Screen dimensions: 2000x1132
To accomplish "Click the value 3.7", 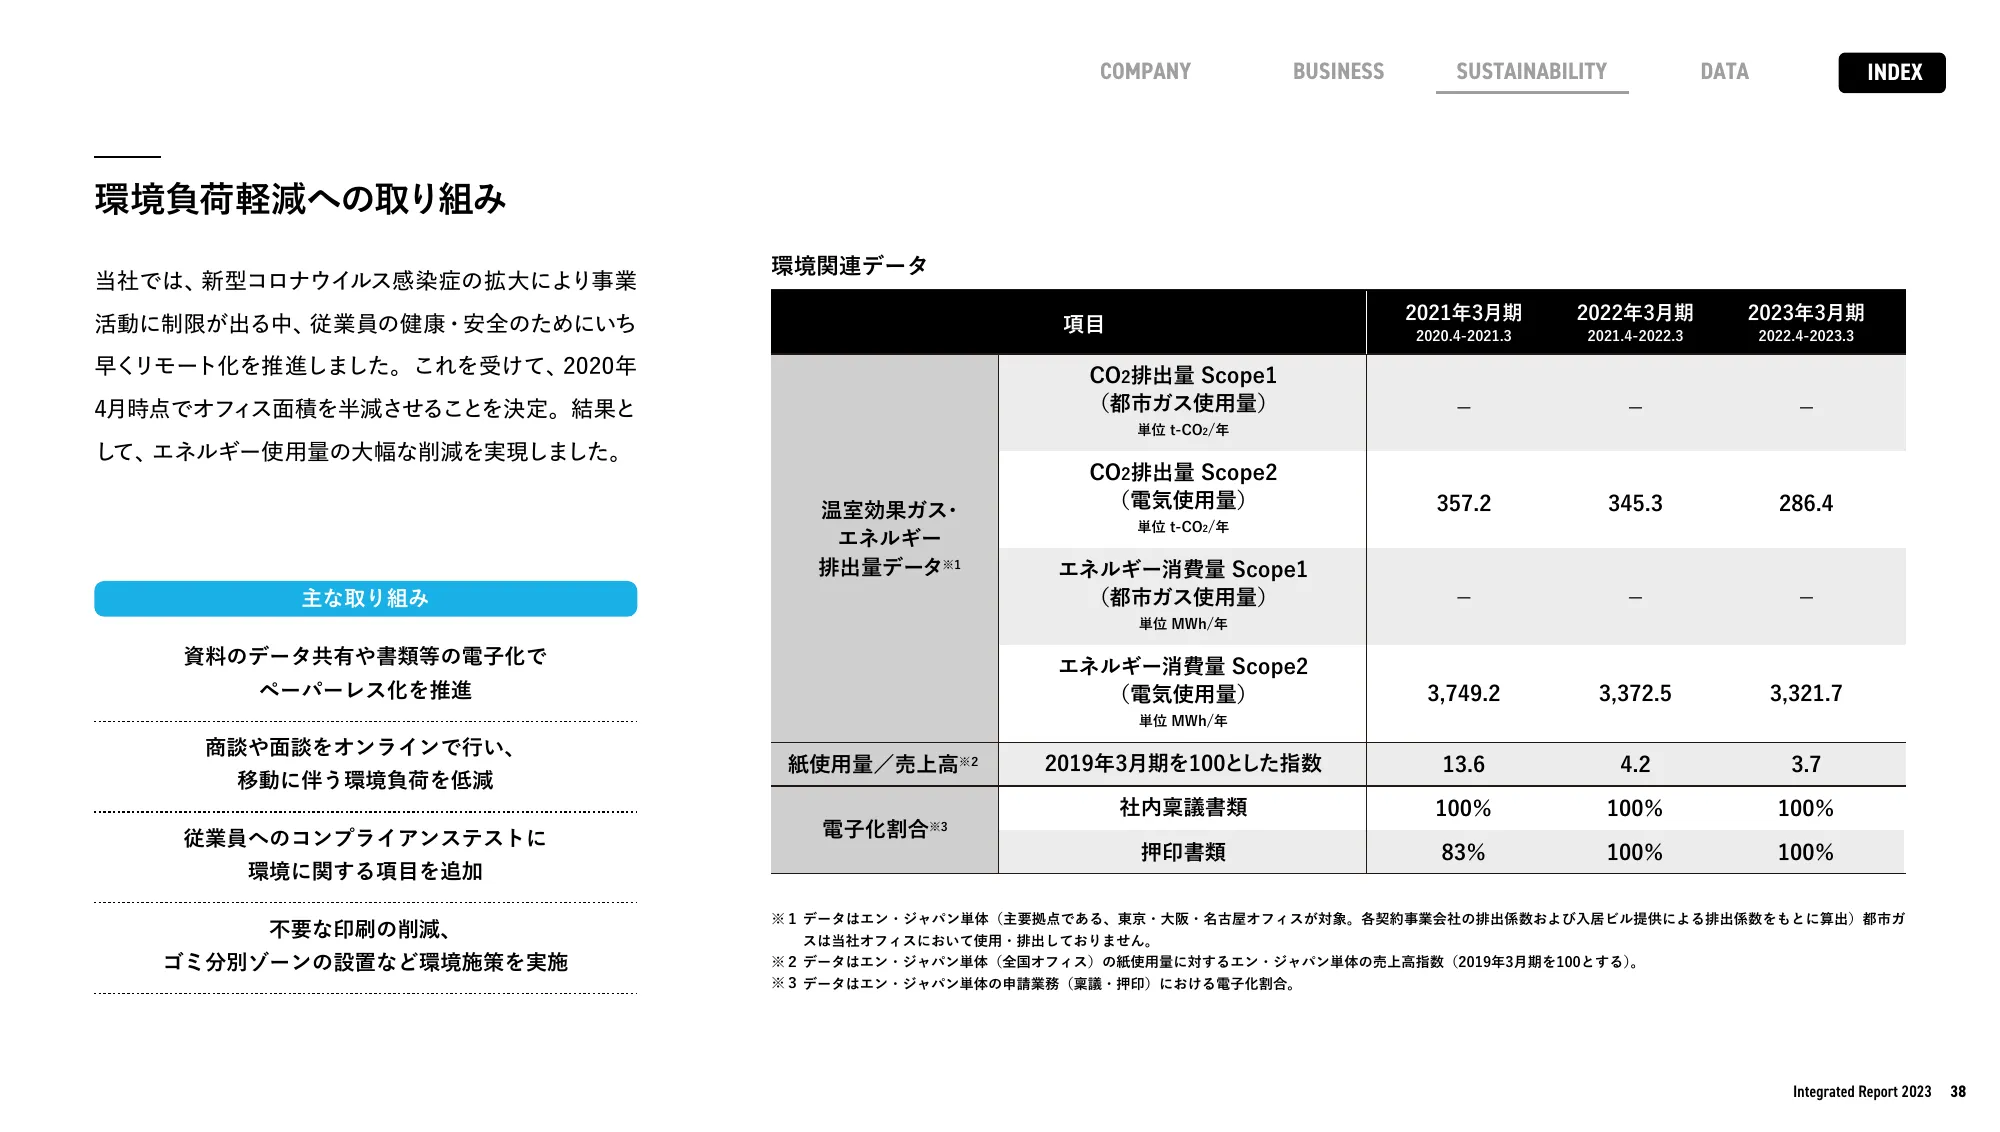I will point(1806,764).
